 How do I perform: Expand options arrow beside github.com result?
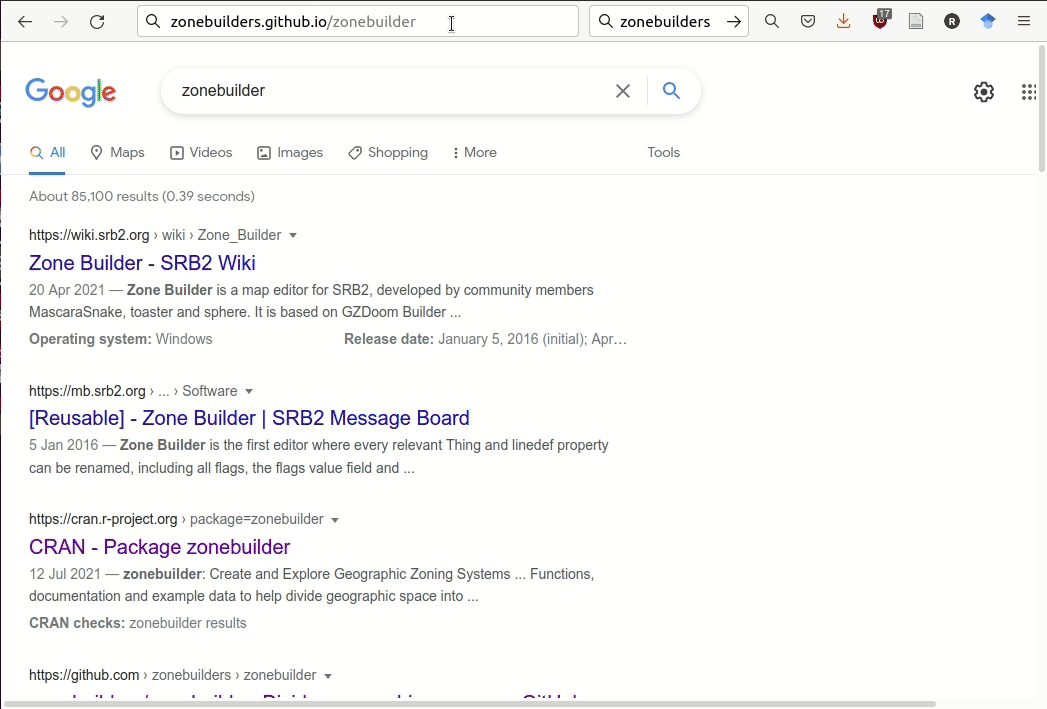(x=328, y=676)
